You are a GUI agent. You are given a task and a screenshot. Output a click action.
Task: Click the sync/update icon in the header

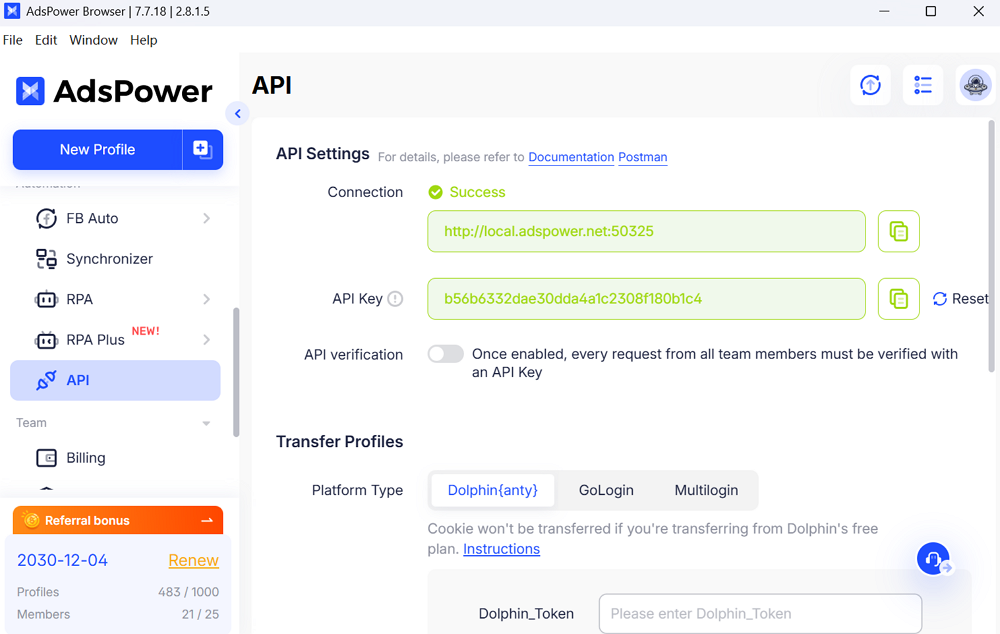point(870,85)
